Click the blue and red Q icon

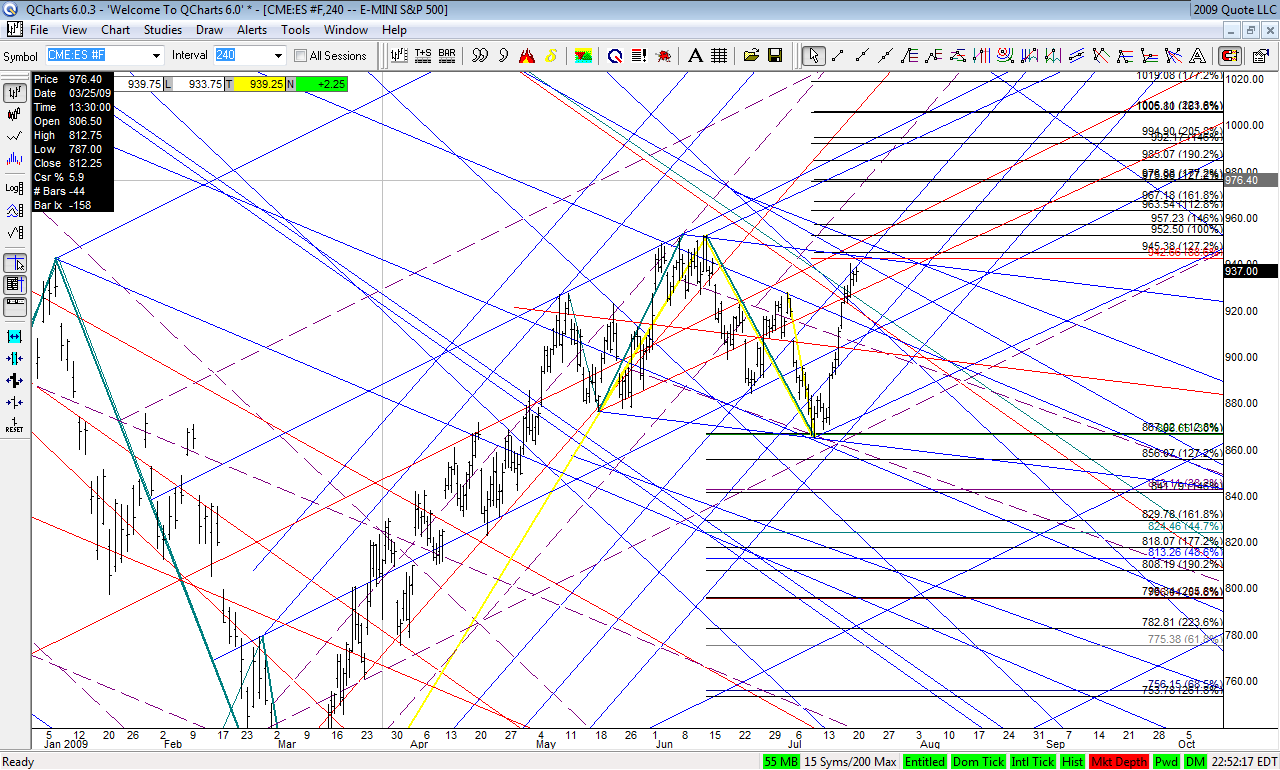pos(615,56)
